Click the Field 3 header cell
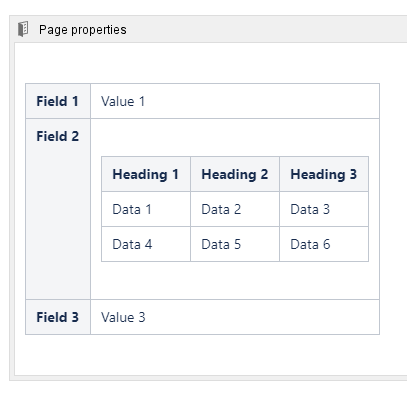 click(58, 317)
